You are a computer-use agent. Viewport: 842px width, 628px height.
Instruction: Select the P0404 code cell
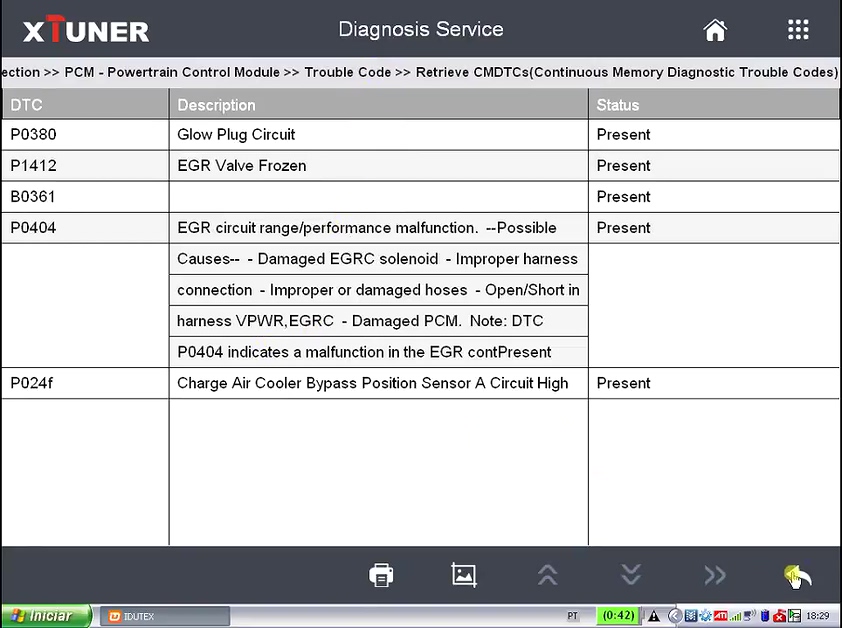[85, 228]
